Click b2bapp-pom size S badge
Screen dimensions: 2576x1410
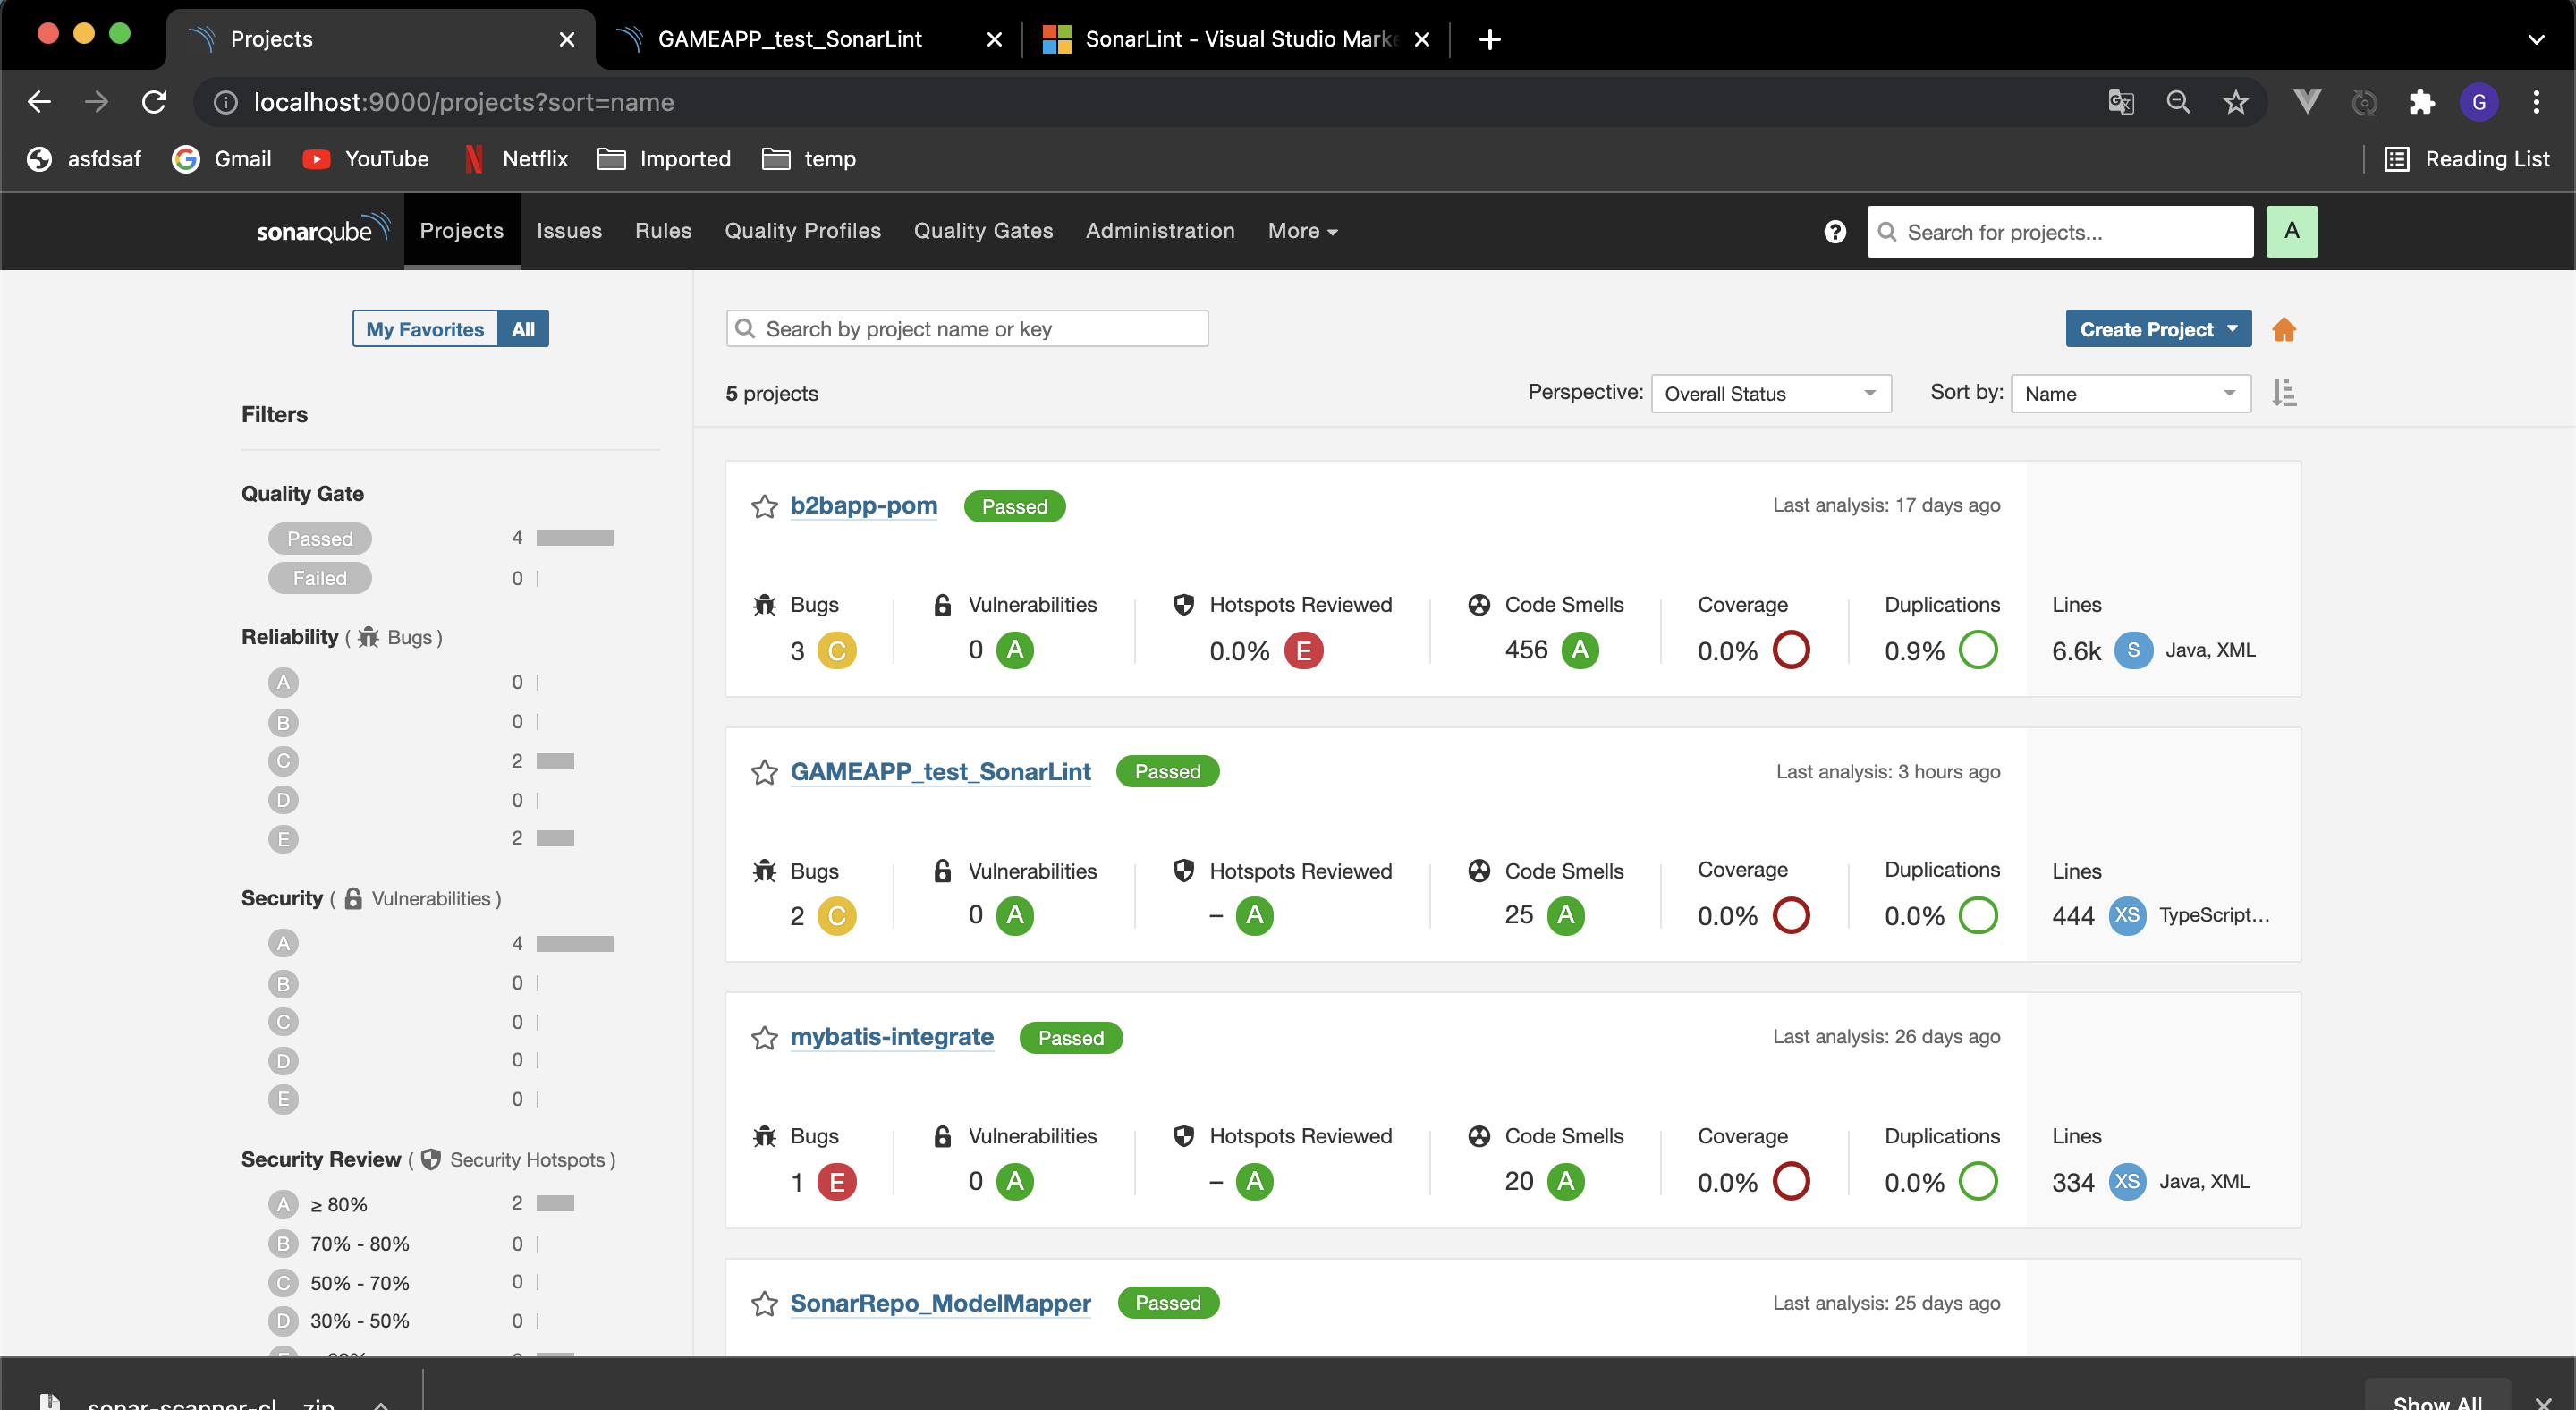point(2133,650)
